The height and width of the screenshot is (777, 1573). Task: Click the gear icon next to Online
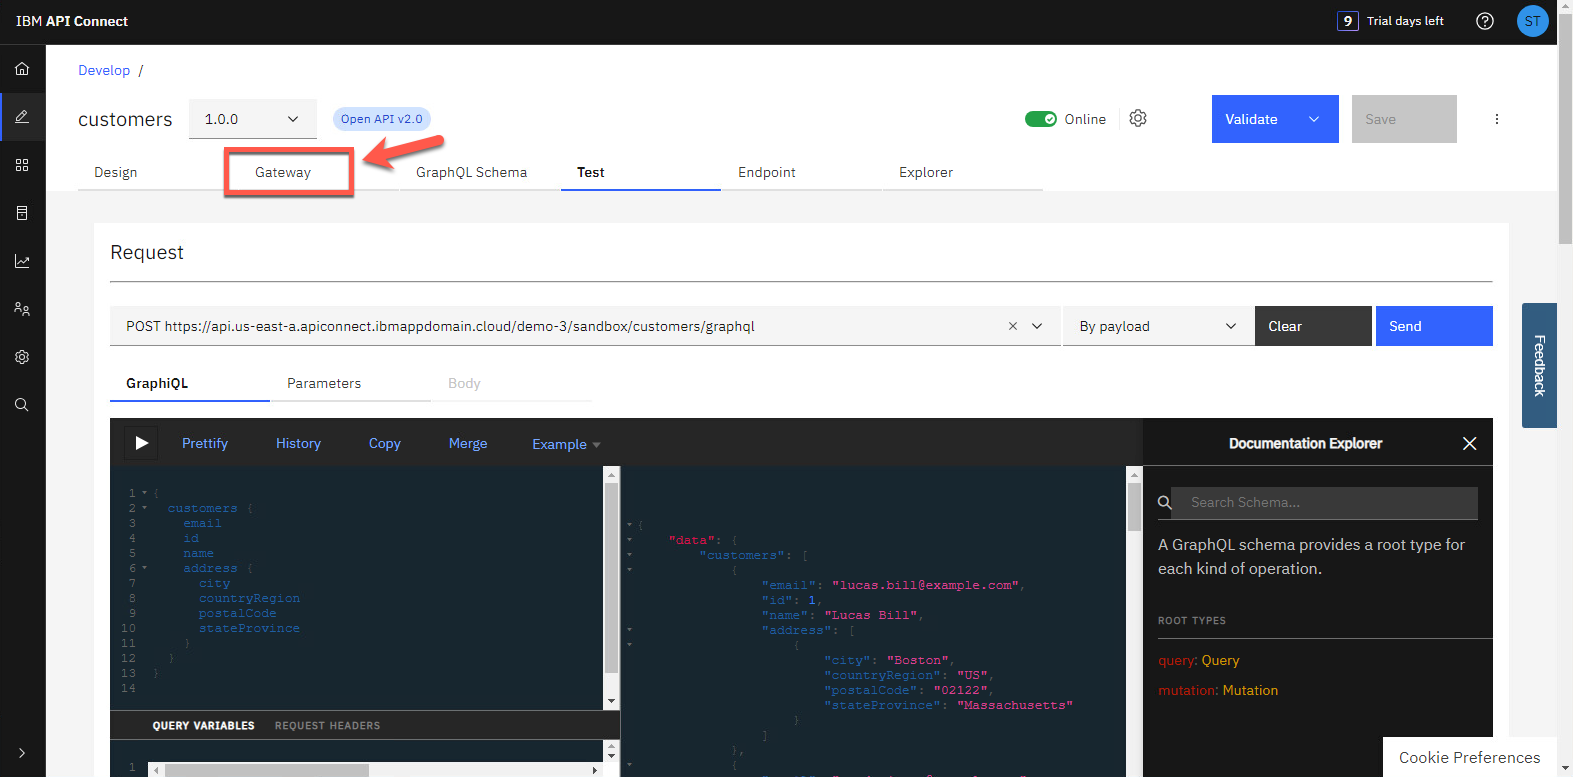pyautogui.click(x=1138, y=118)
